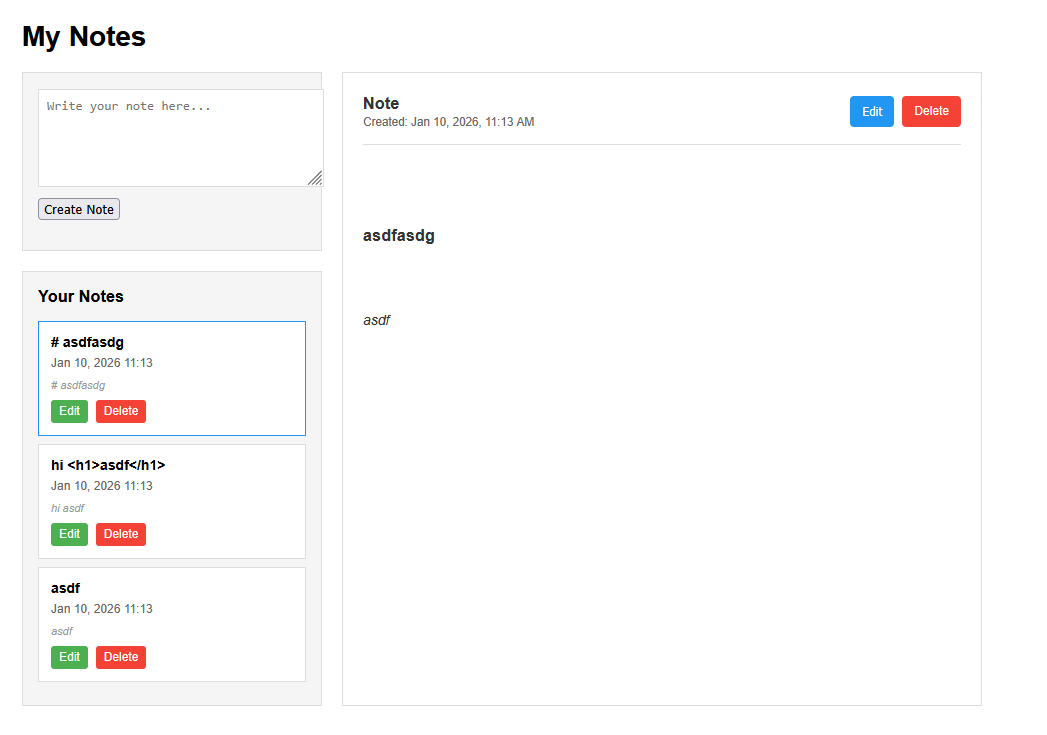Click green Edit on the "hi <h1>asdf</h1>" note
The width and height of the screenshot is (1047, 735).
[x=69, y=534]
